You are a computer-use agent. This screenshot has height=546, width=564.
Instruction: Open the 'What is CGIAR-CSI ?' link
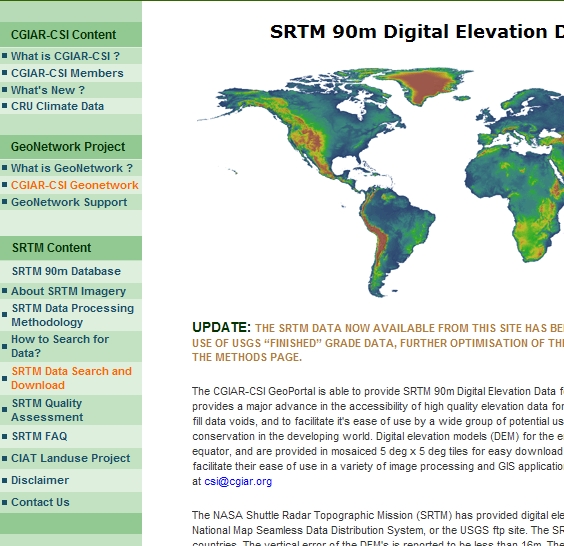click(65, 56)
